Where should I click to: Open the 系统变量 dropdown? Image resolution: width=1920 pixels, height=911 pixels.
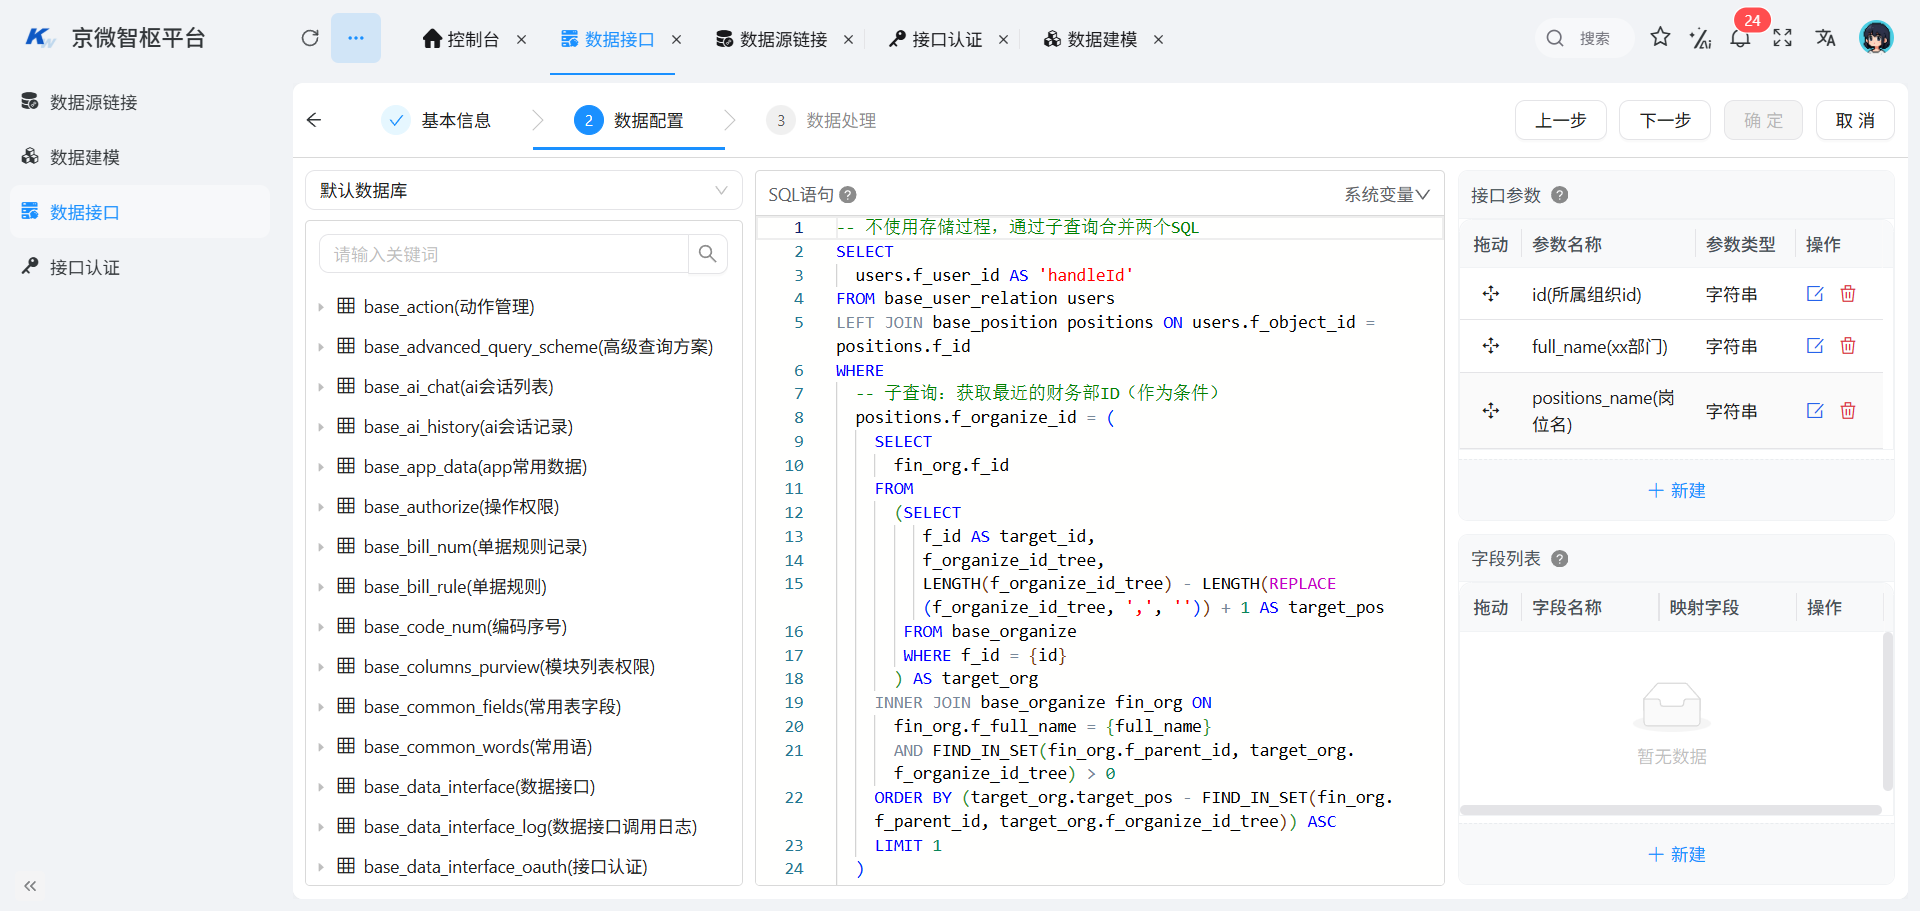pyautogui.click(x=1386, y=195)
